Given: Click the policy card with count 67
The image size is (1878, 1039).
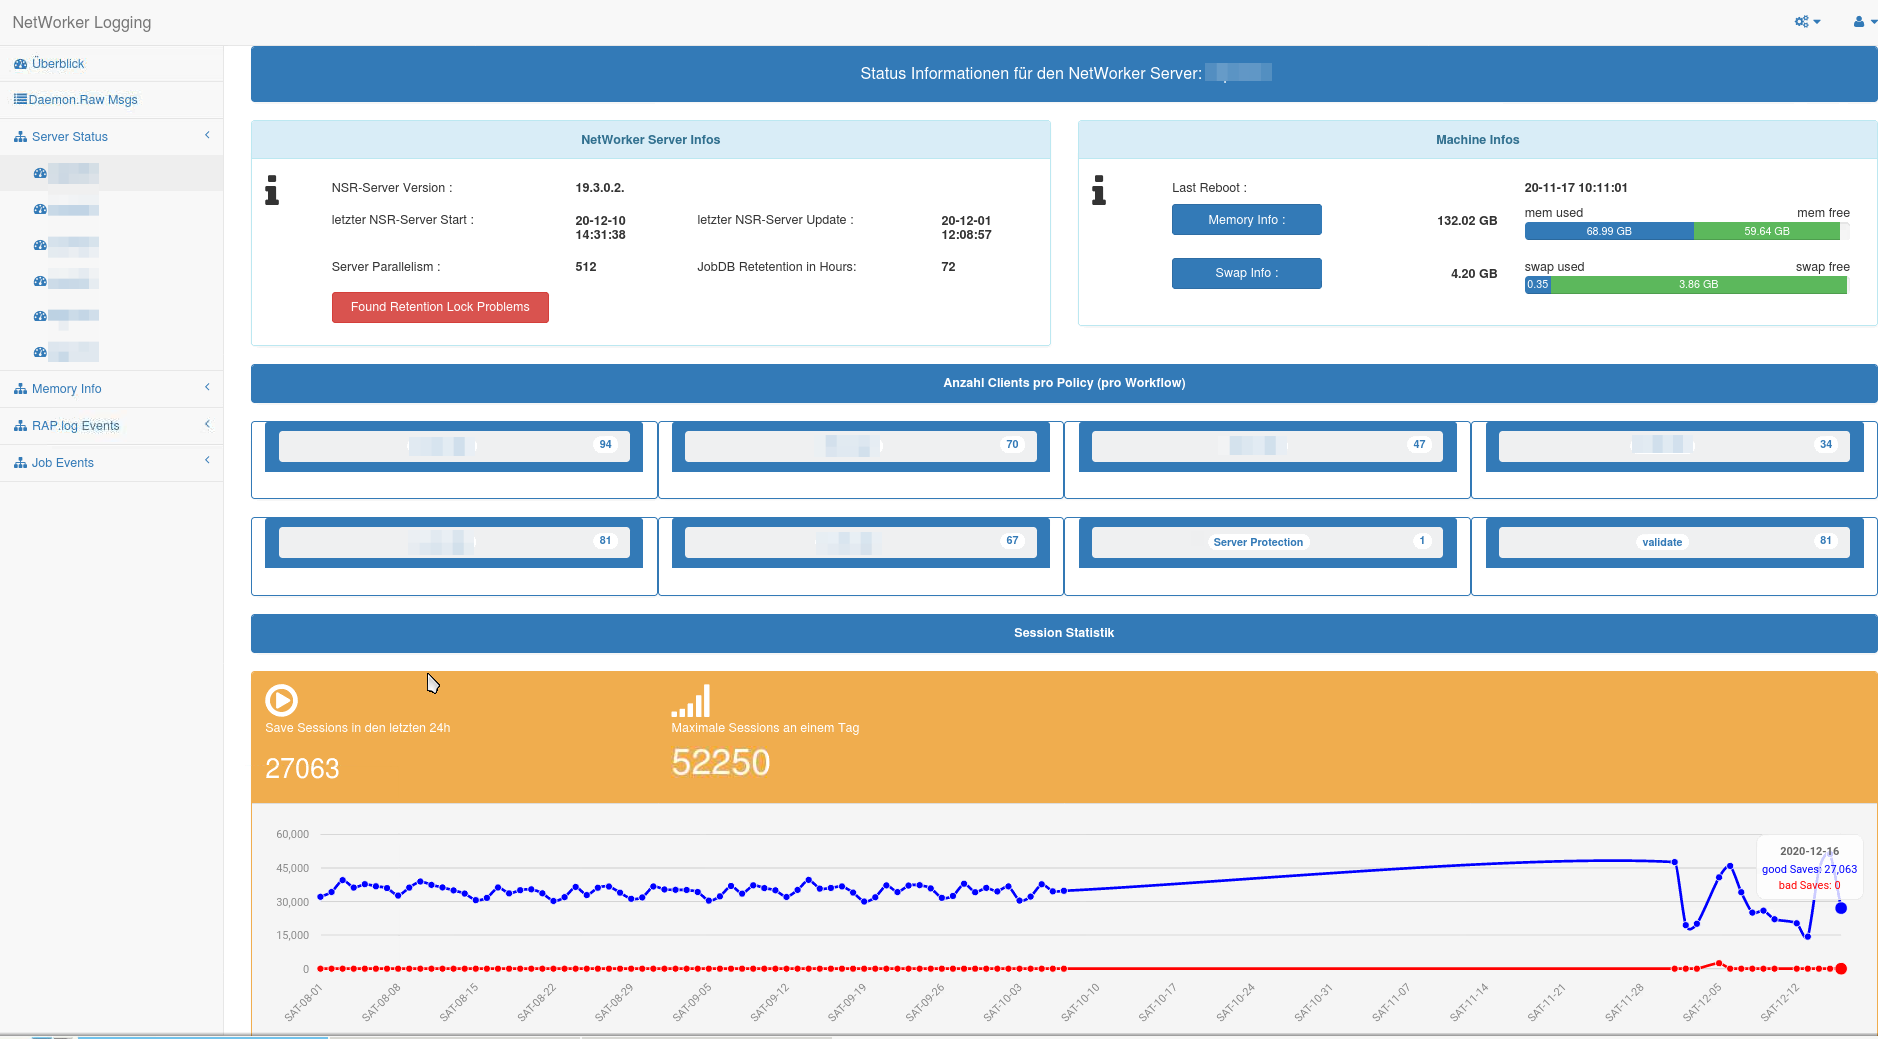Looking at the screenshot, I should (860, 542).
